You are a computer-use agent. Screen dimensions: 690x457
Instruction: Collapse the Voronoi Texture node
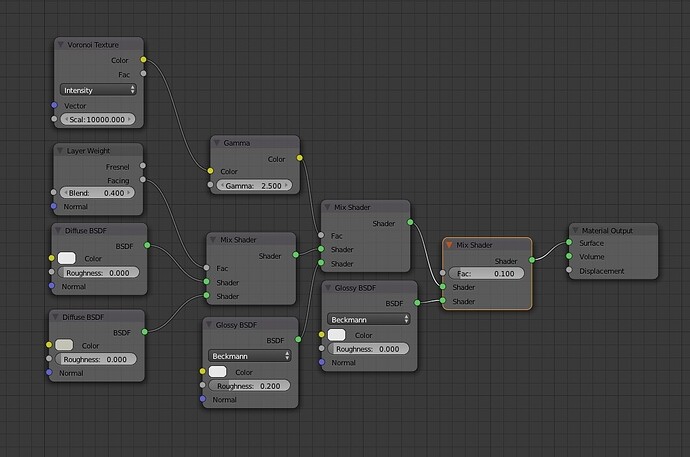click(x=61, y=44)
